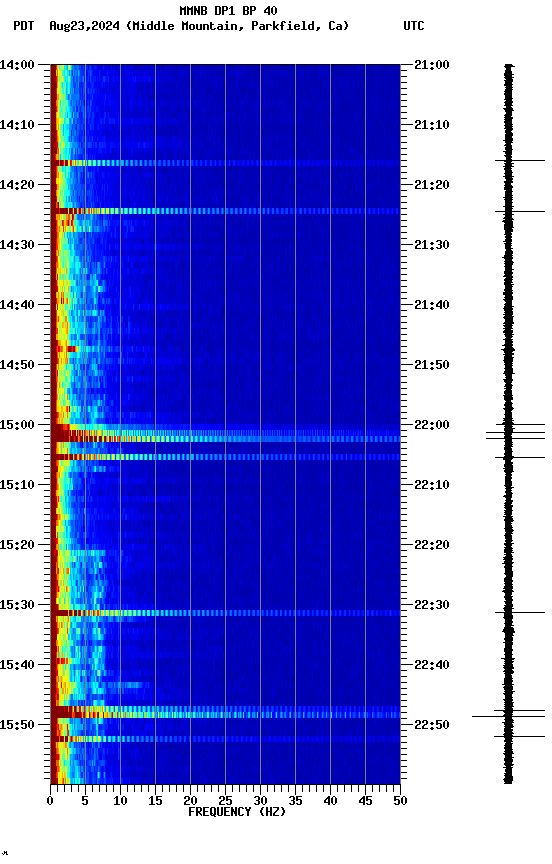Click the spectrogram event band near 14:16
Screen dimensions: 552x864
(x=225, y=163)
